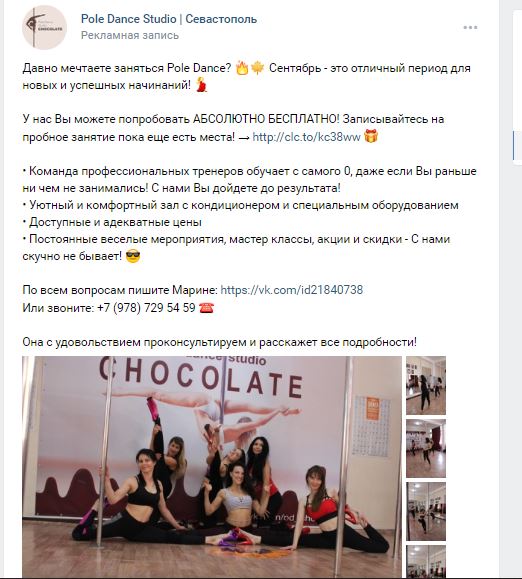Click the blue scrollbar marker at right edge

[x=514, y=145]
